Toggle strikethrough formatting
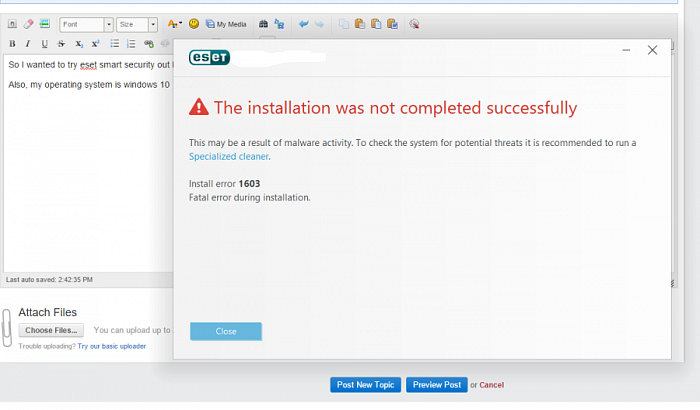 tap(61, 44)
